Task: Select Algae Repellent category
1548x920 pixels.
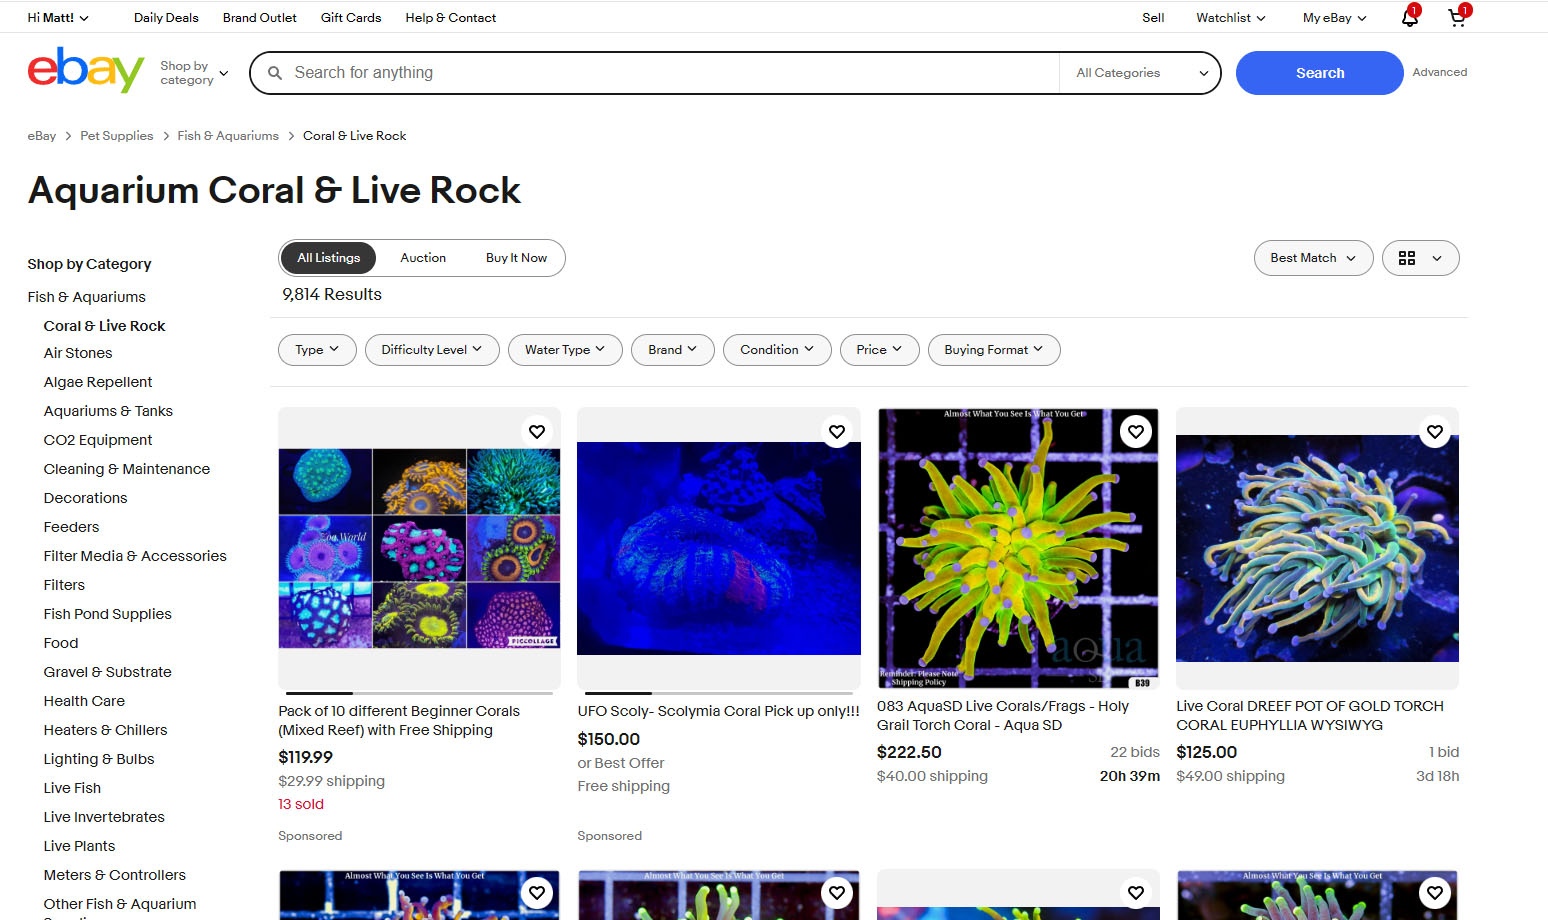Action: click(x=98, y=382)
